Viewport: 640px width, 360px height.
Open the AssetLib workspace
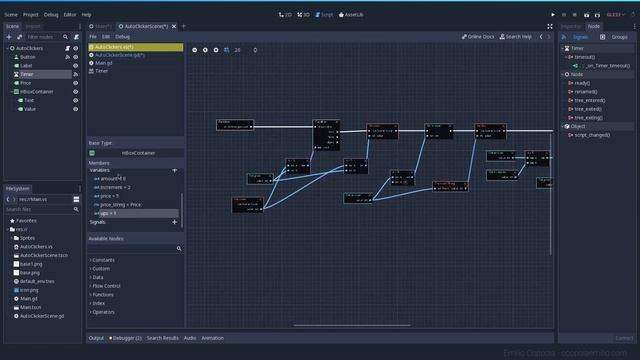tap(351, 15)
